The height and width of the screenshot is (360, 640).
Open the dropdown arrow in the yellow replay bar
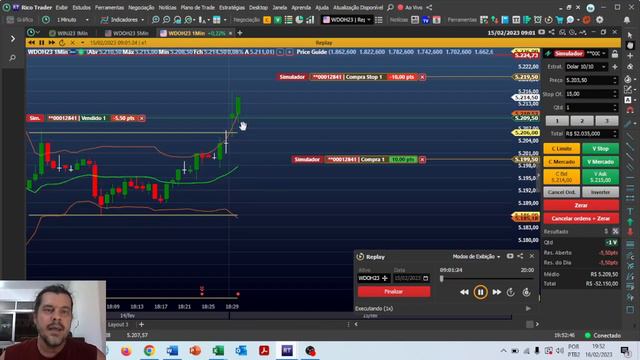(82, 42)
